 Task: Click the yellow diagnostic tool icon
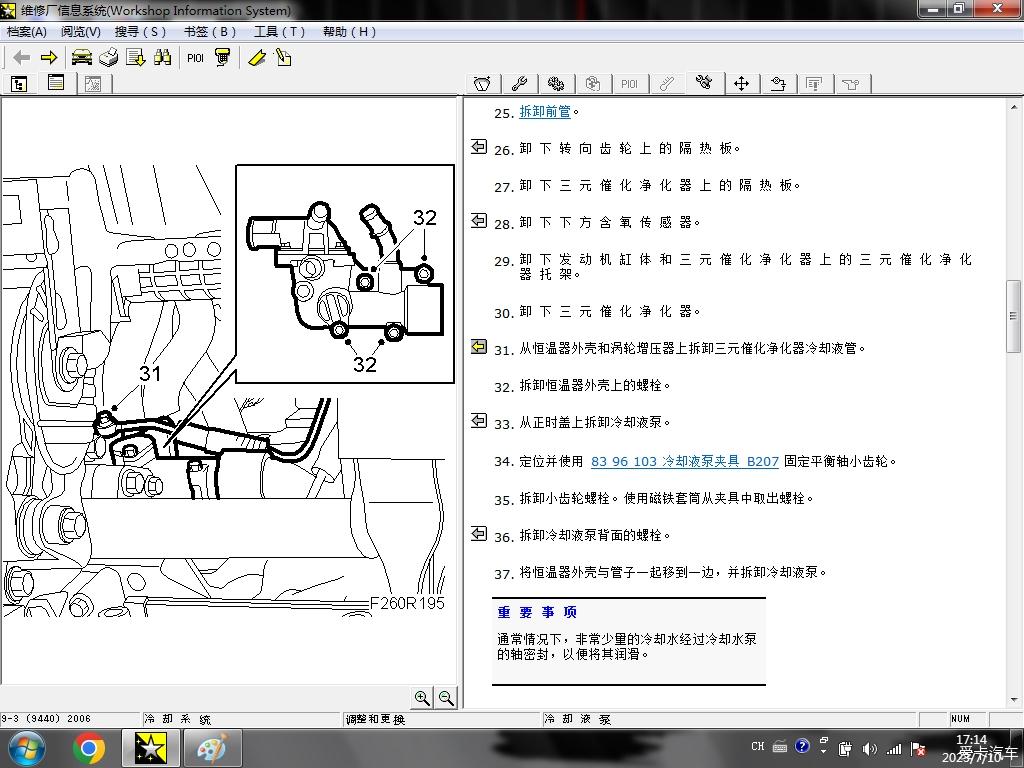tap(223, 57)
